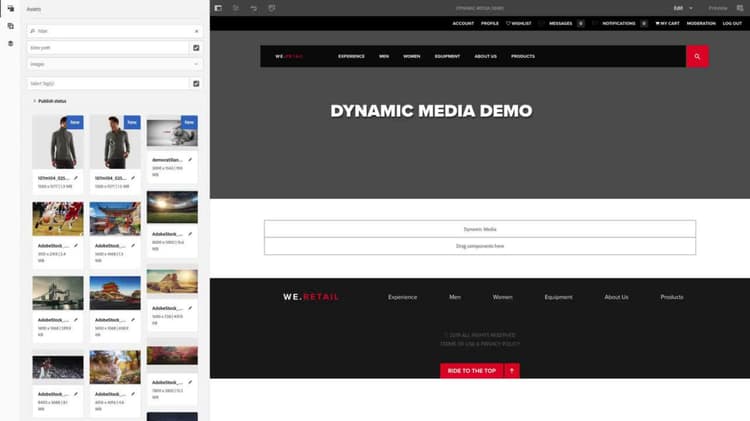Select ABOUT US in the main navigation
This screenshot has width=750, height=421.
coord(485,56)
